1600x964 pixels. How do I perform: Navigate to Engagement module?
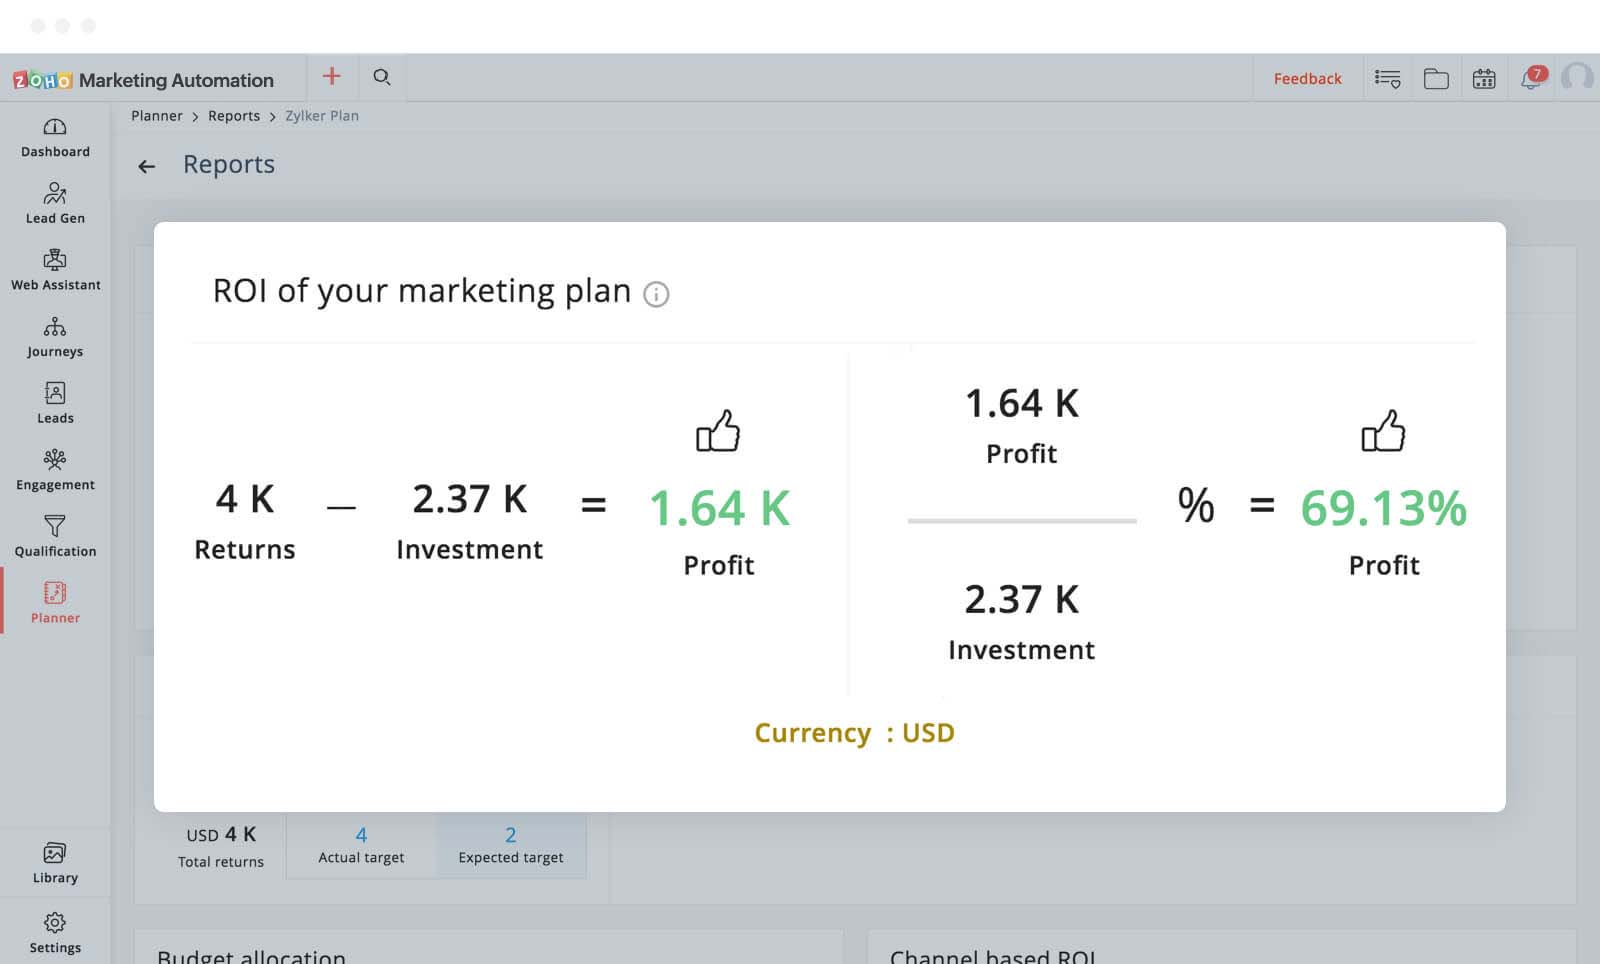(x=55, y=471)
